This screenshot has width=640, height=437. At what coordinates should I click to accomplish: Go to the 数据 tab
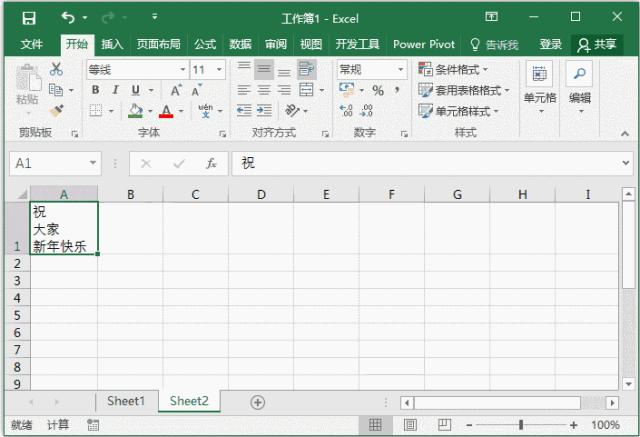click(x=240, y=44)
